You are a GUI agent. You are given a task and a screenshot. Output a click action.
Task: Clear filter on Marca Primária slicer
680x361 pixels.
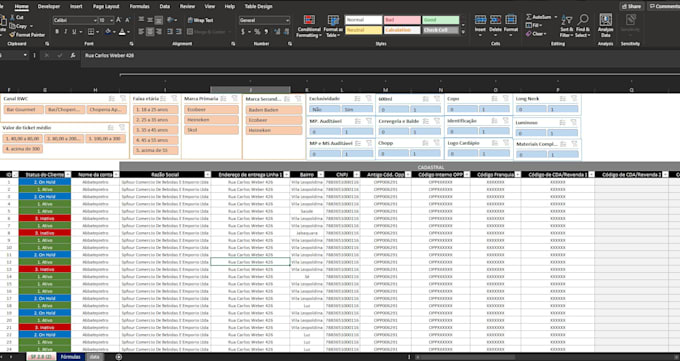pyautogui.click(x=235, y=99)
